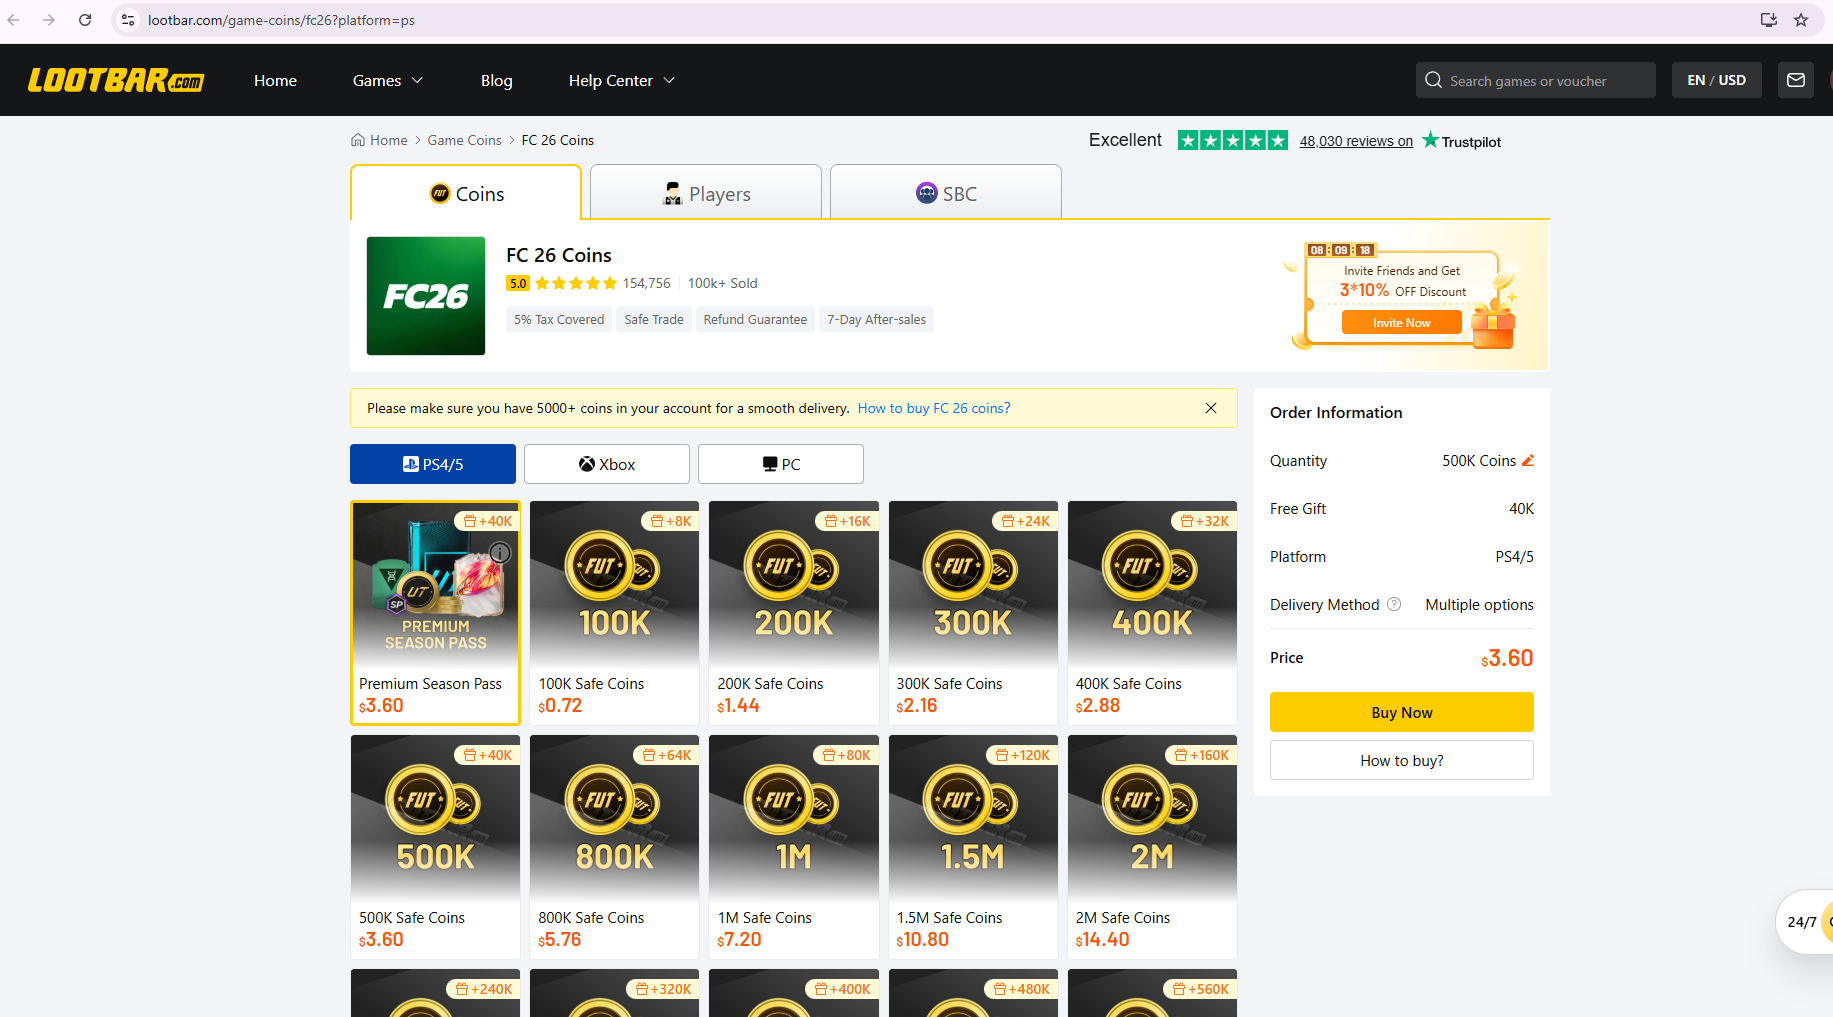Click the 5% Tax Covered tag
Viewport: 1833px width, 1017px height.
click(x=559, y=319)
